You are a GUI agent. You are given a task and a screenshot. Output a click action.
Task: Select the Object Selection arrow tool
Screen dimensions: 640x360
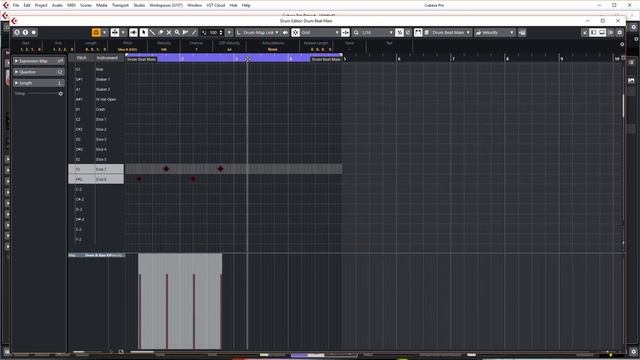(144, 32)
